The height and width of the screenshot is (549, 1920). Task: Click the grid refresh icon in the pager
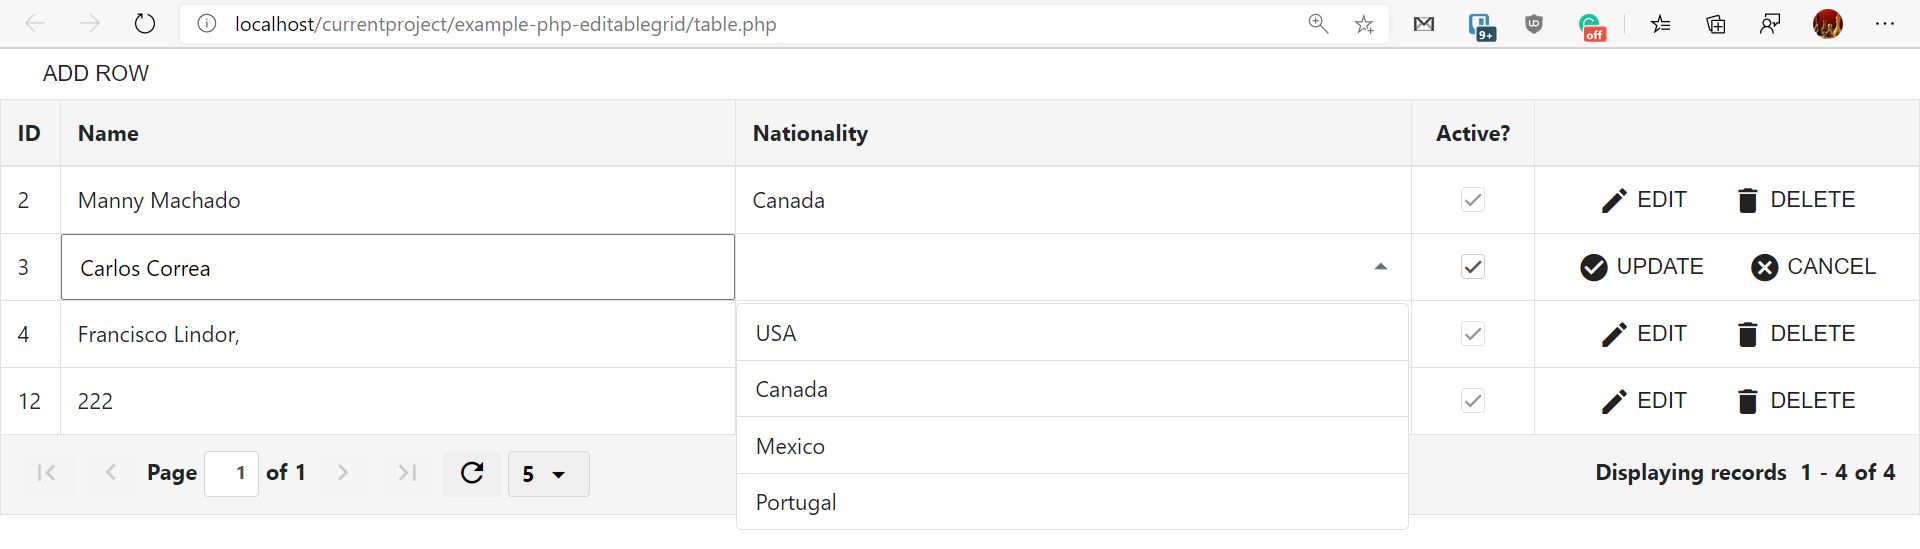[x=472, y=473]
